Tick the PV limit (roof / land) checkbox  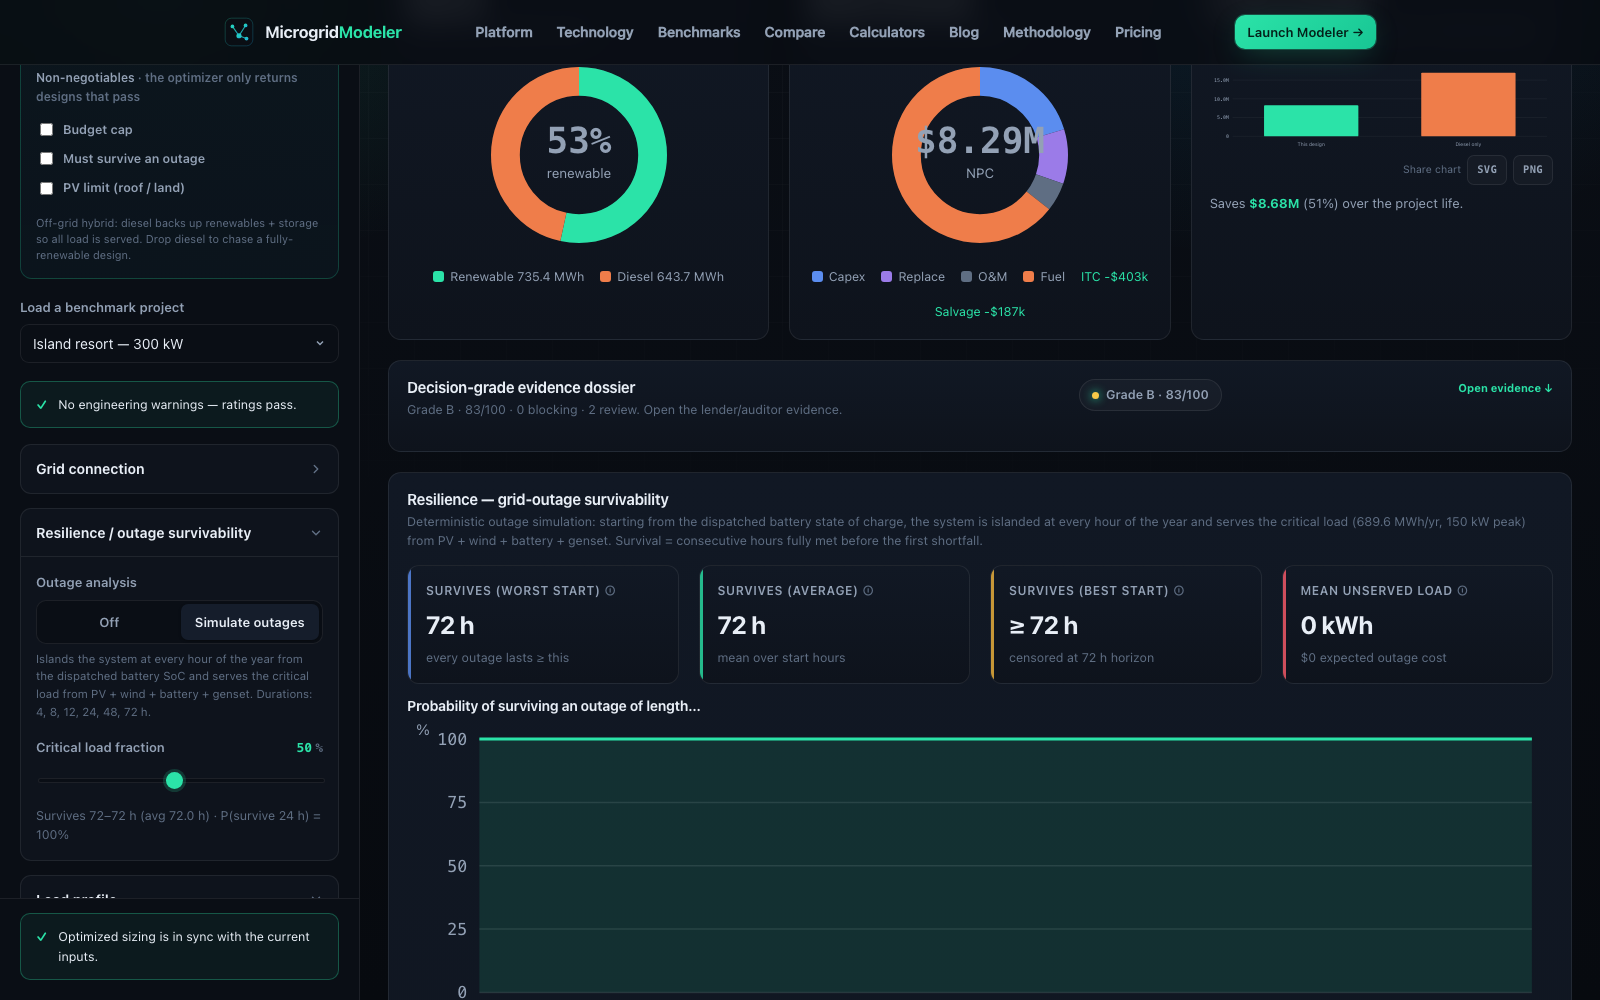46,188
